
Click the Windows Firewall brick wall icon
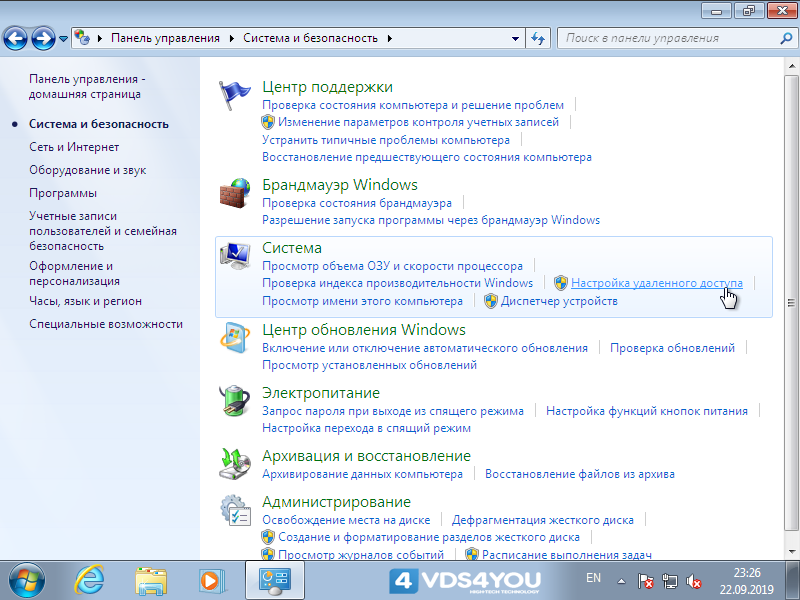pyautogui.click(x=235, y=193)
